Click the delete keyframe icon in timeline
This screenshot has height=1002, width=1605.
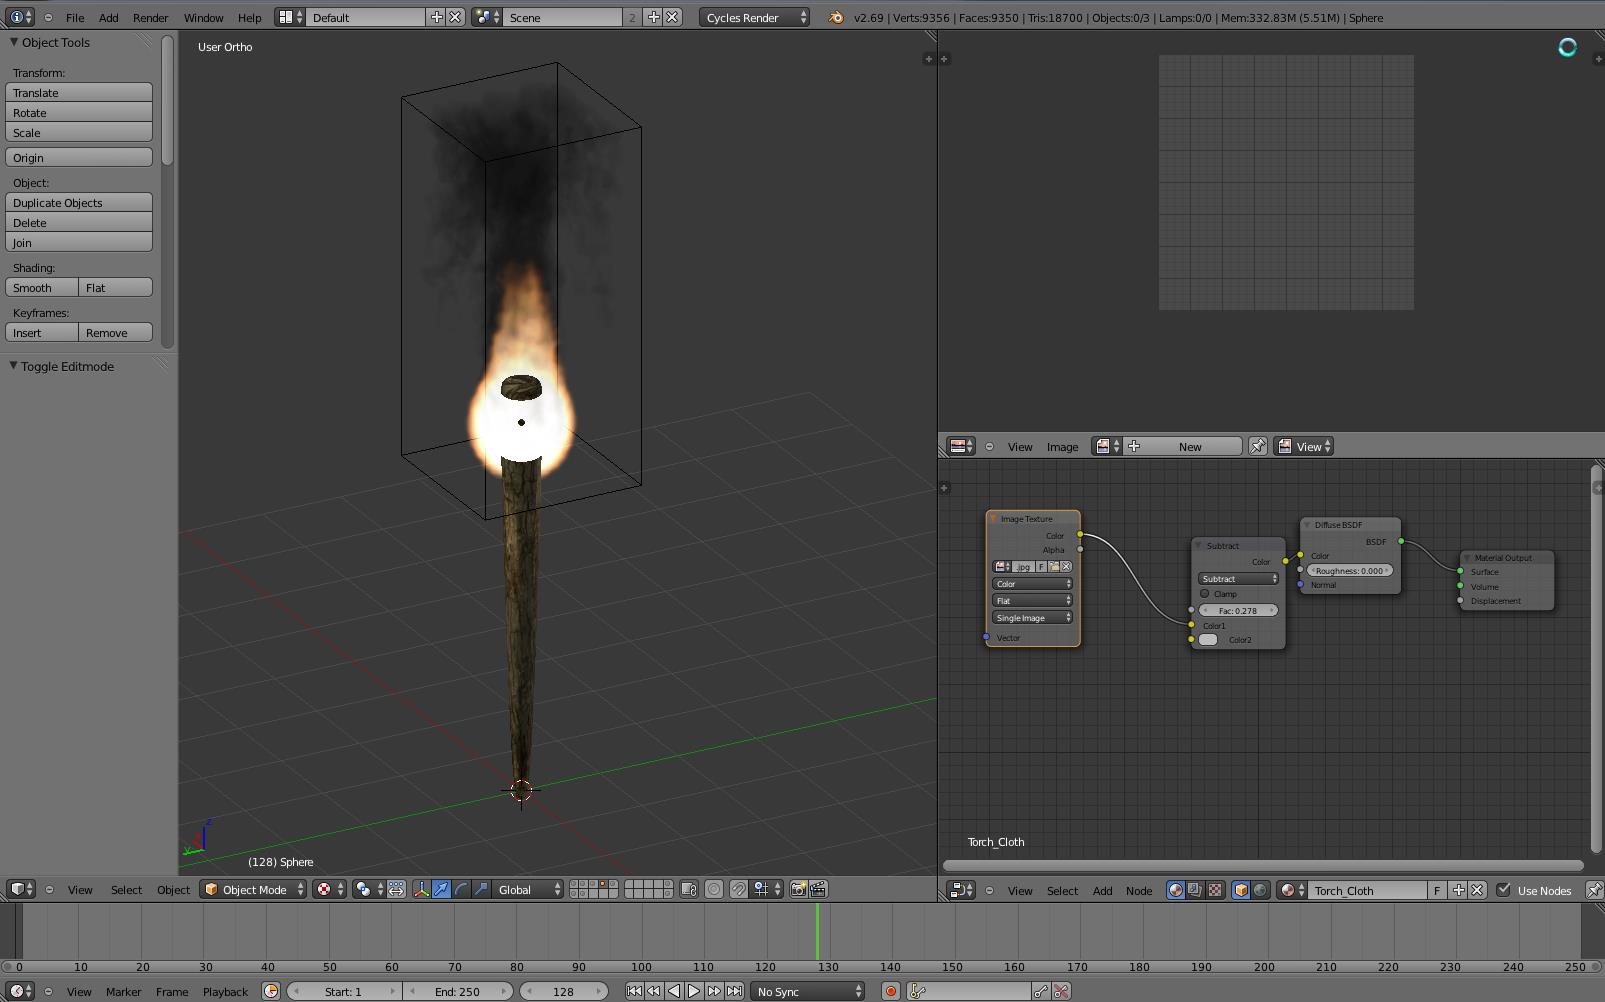point(1061,991)
